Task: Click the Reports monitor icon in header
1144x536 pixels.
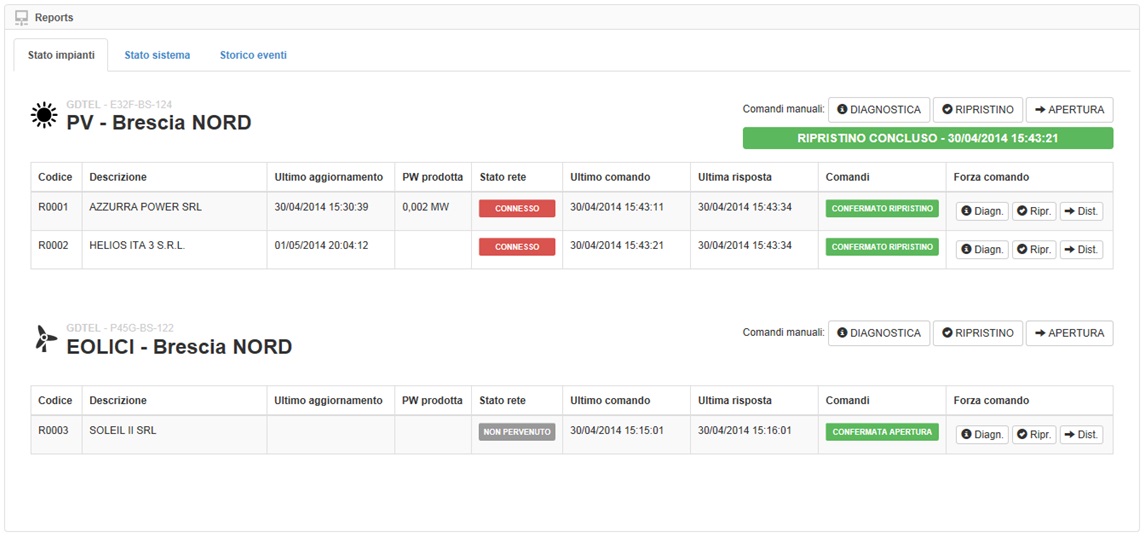Action: click(21, 17)
